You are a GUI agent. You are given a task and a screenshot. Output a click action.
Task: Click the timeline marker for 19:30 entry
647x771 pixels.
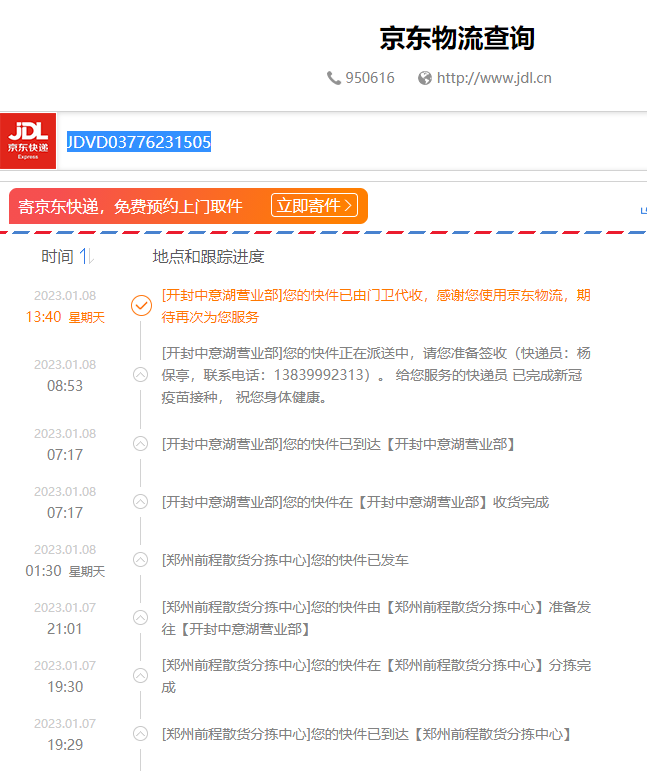(141, 676)
